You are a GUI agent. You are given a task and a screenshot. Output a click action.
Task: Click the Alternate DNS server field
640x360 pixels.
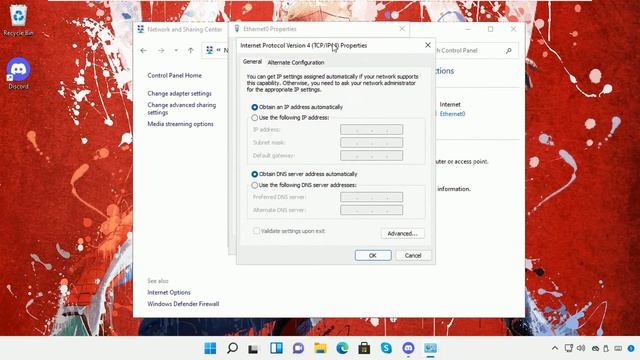click(371, 210)
